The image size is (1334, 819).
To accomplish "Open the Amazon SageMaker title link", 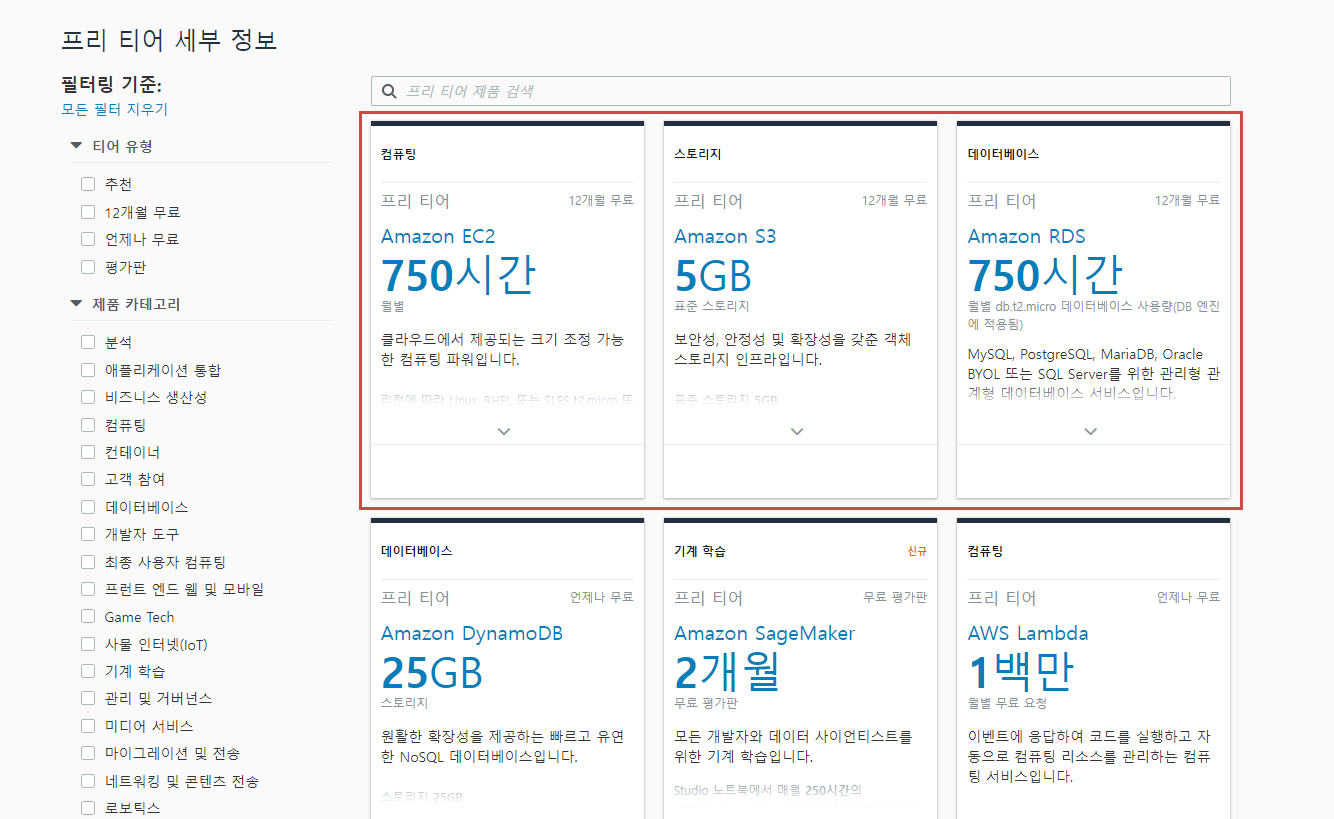I will pos(765,634).
